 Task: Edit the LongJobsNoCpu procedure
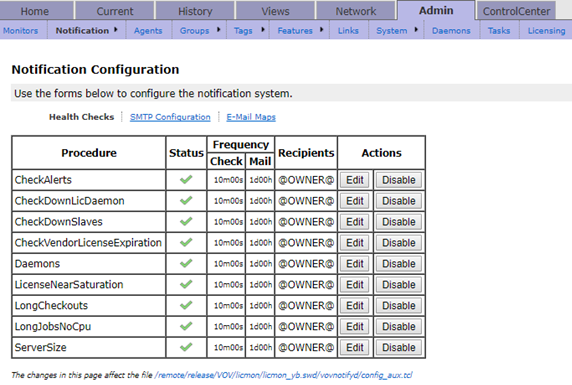pos(355,326)
